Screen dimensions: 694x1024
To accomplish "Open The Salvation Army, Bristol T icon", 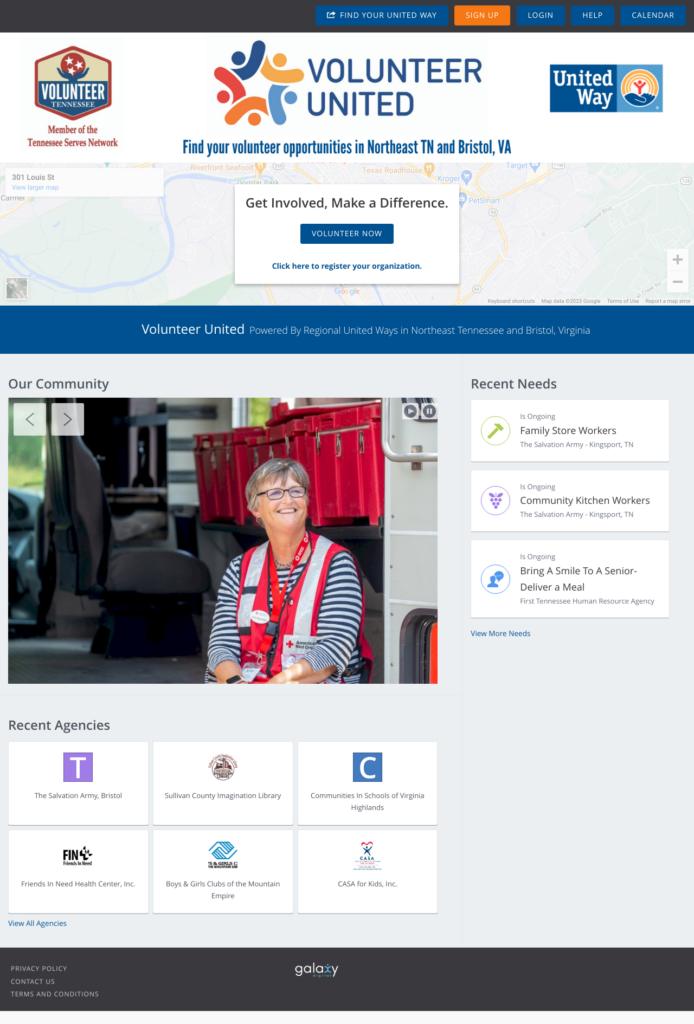I will pos(78,767).
